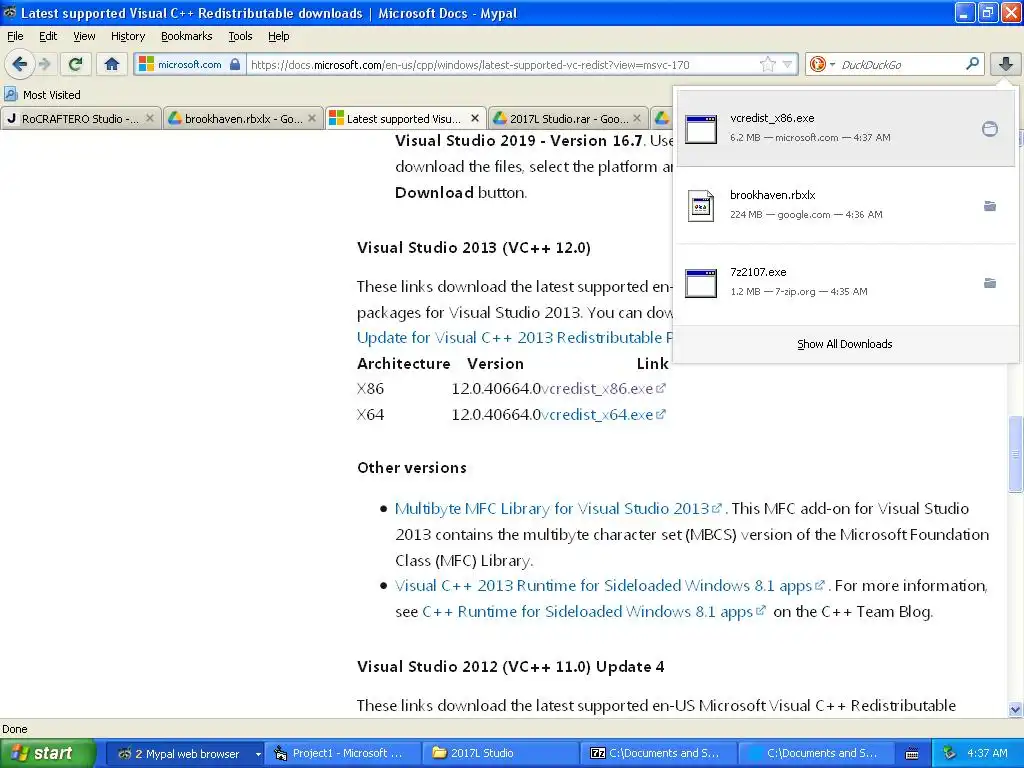This screenshot has height=768, width=1024.
Task: Click the vcredist_x86.exe download action icon
Action: [x=990, y=129]
